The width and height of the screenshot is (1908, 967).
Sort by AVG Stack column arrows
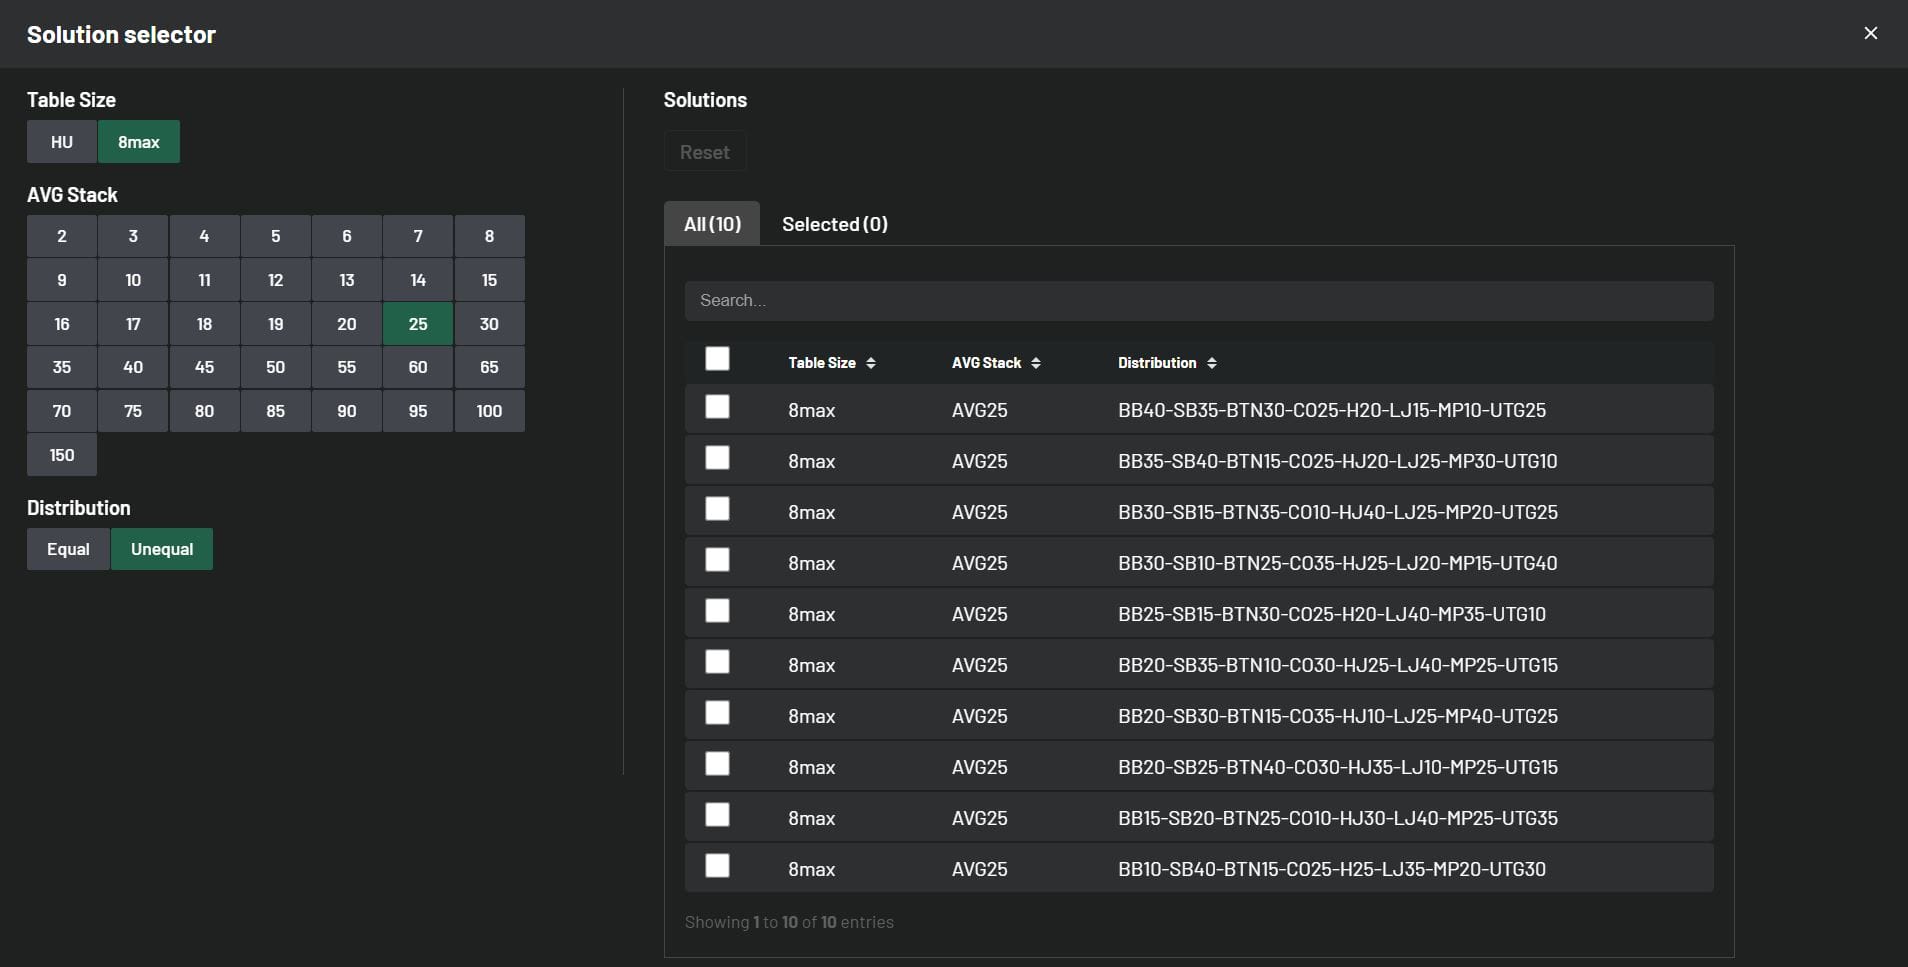pyautogui.click(x=1036, y=363)
